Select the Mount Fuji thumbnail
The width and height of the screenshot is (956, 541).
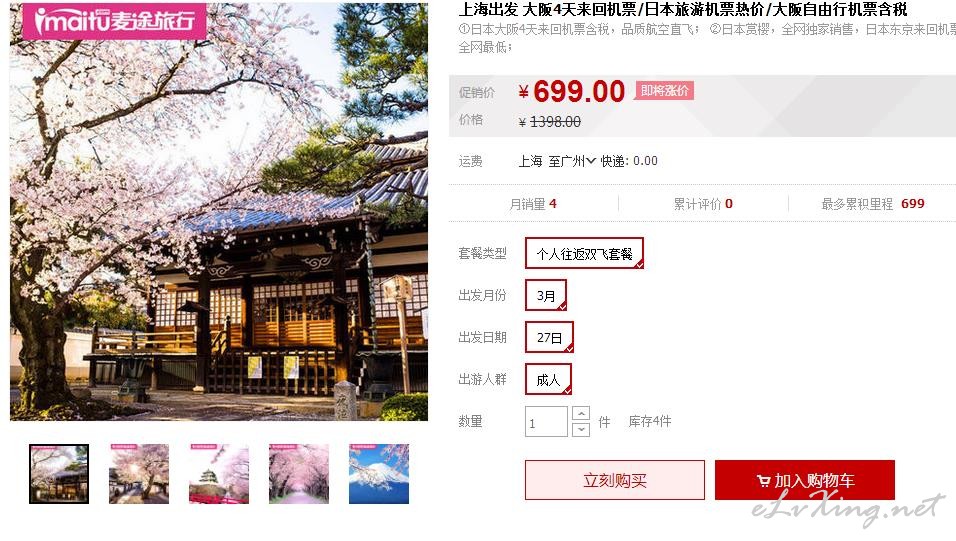(x=379, y=474)
